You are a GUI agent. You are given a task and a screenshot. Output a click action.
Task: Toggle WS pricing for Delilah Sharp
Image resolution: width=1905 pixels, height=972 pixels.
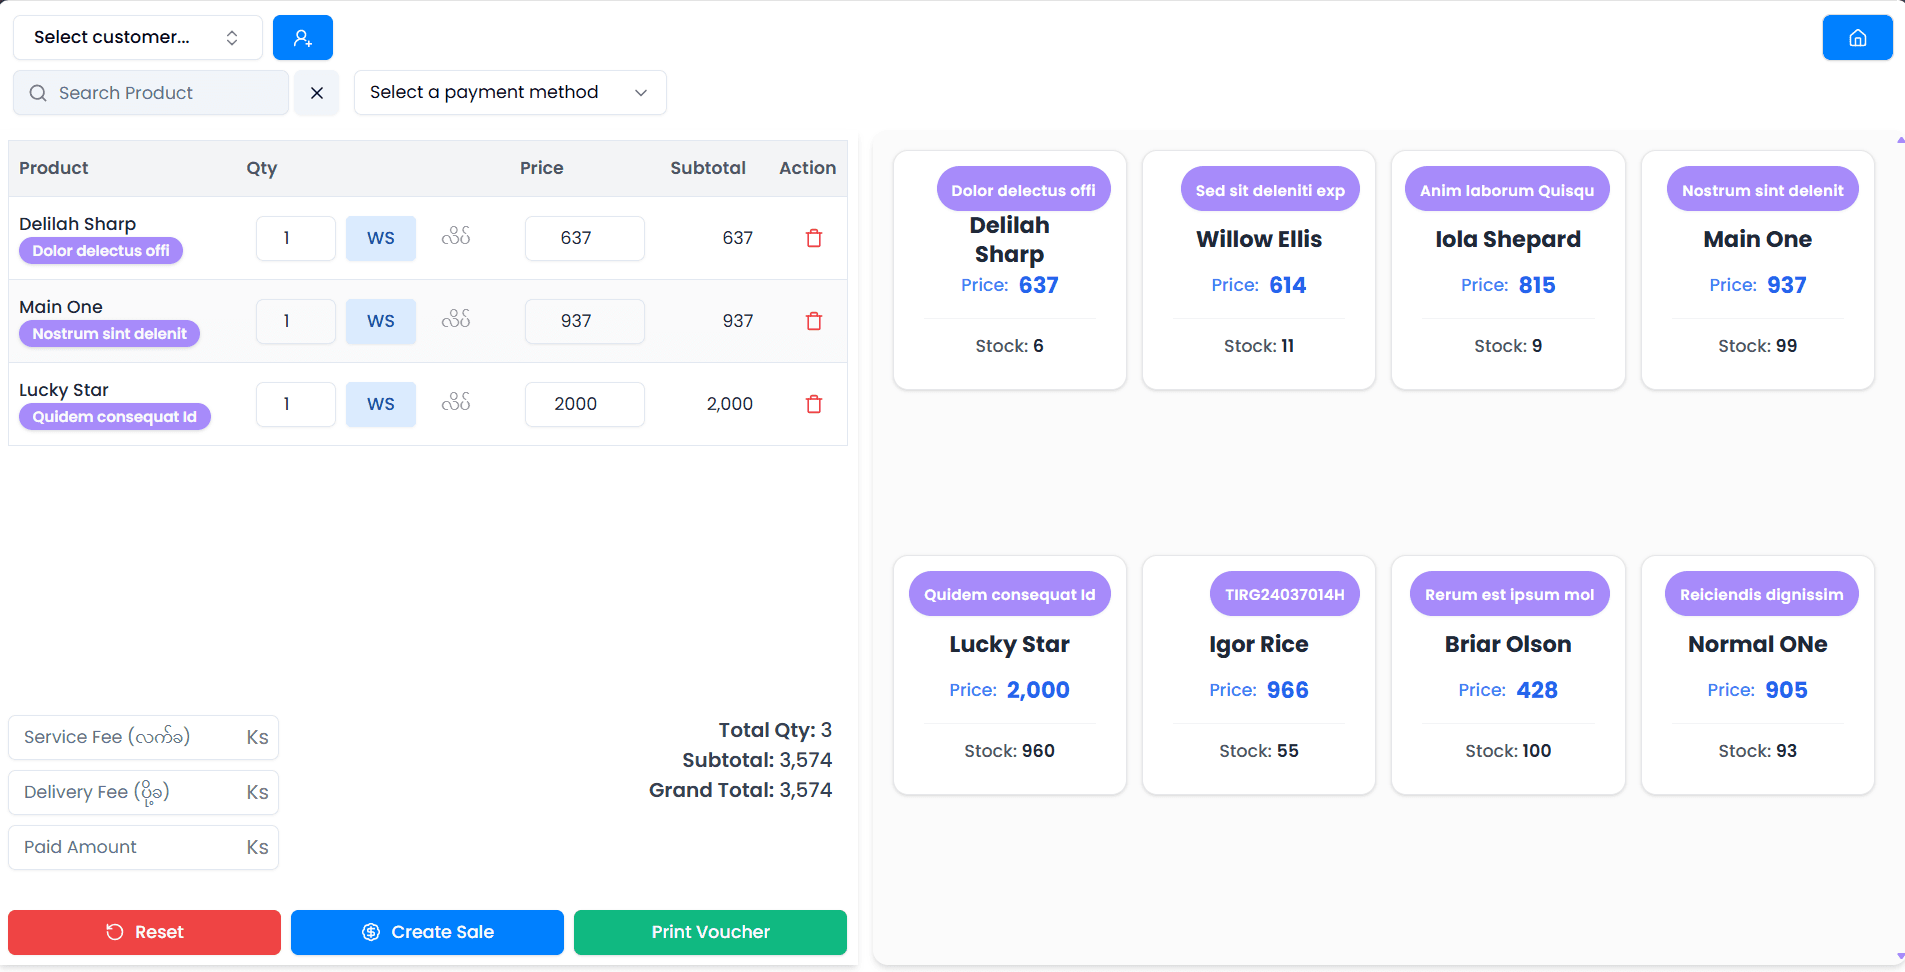pyautogui.click(x=381, y=238)
